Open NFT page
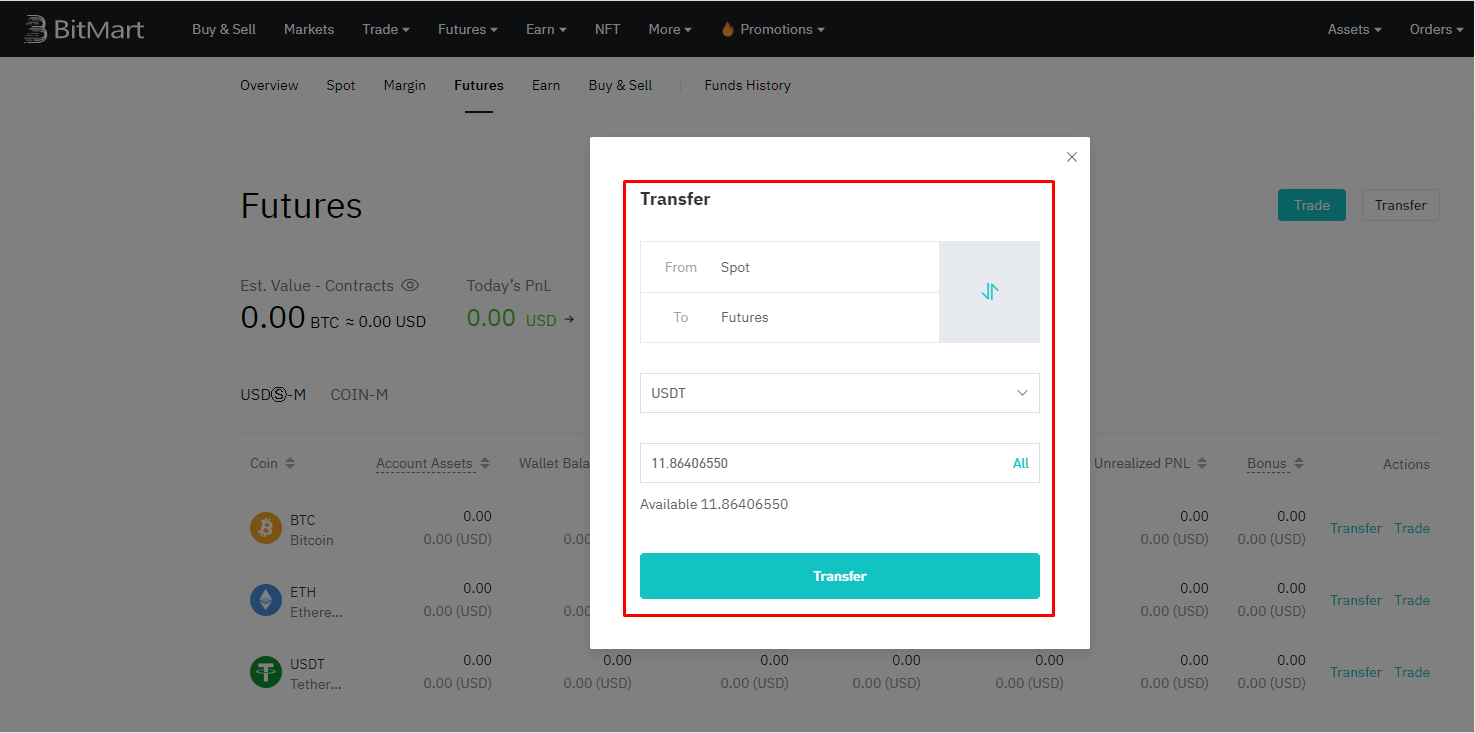The height and width of the screenshot is (733, 1475). tap(607, 29)
